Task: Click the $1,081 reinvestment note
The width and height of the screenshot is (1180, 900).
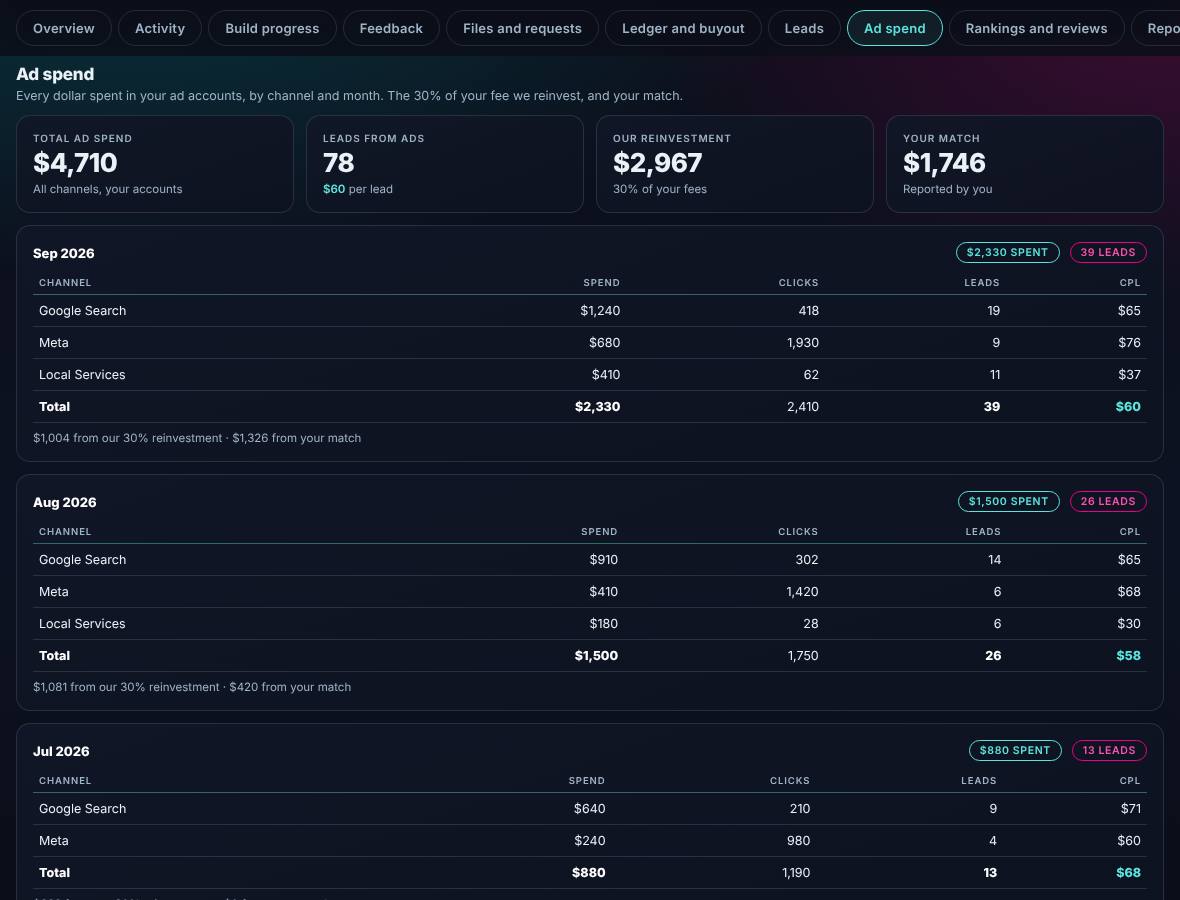Action: click(x=192, y=687)
